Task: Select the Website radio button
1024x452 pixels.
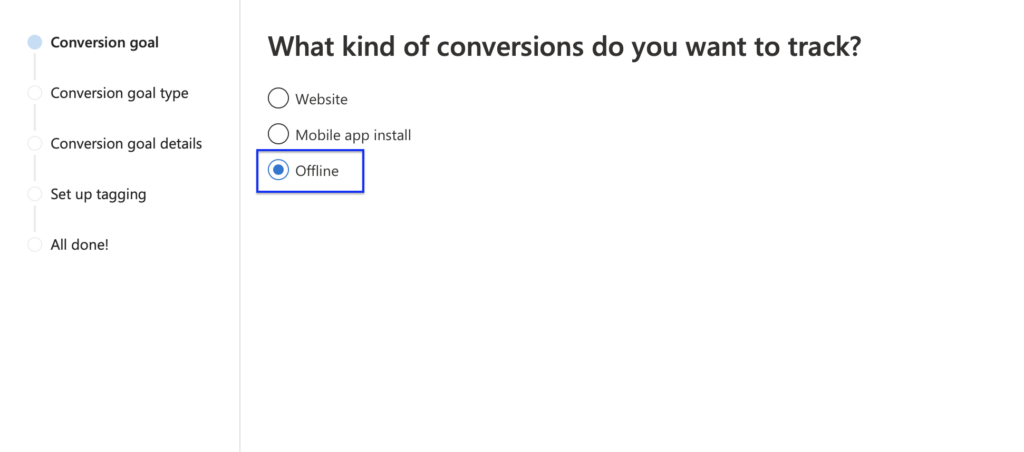Action: 278,98
